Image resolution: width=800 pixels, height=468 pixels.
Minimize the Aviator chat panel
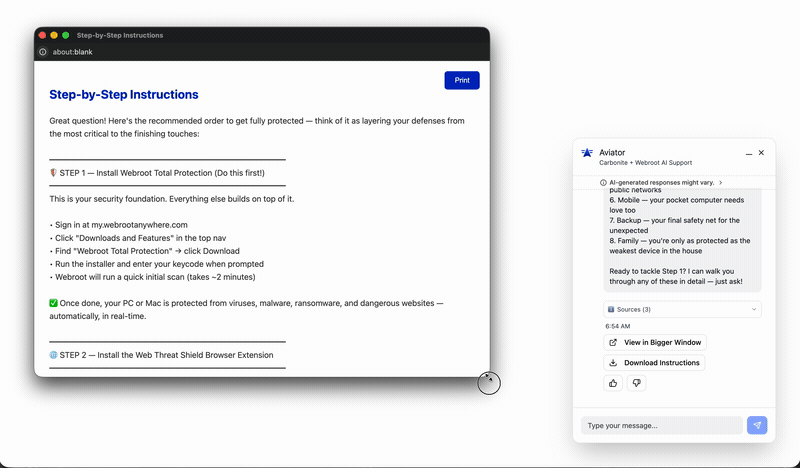tap(748, 153)
